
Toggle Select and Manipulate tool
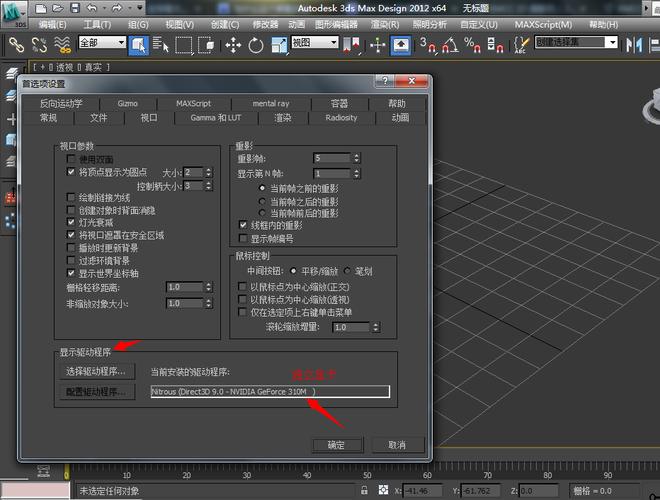tap(378, 45)
